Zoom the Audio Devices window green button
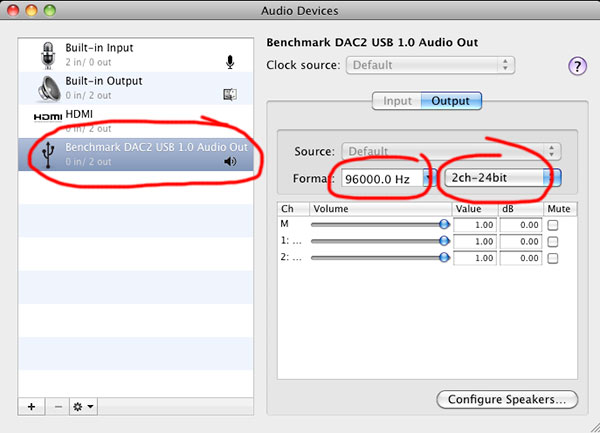Screen dimensions: 600x433 pyautogui.click(x=50, y=10)
